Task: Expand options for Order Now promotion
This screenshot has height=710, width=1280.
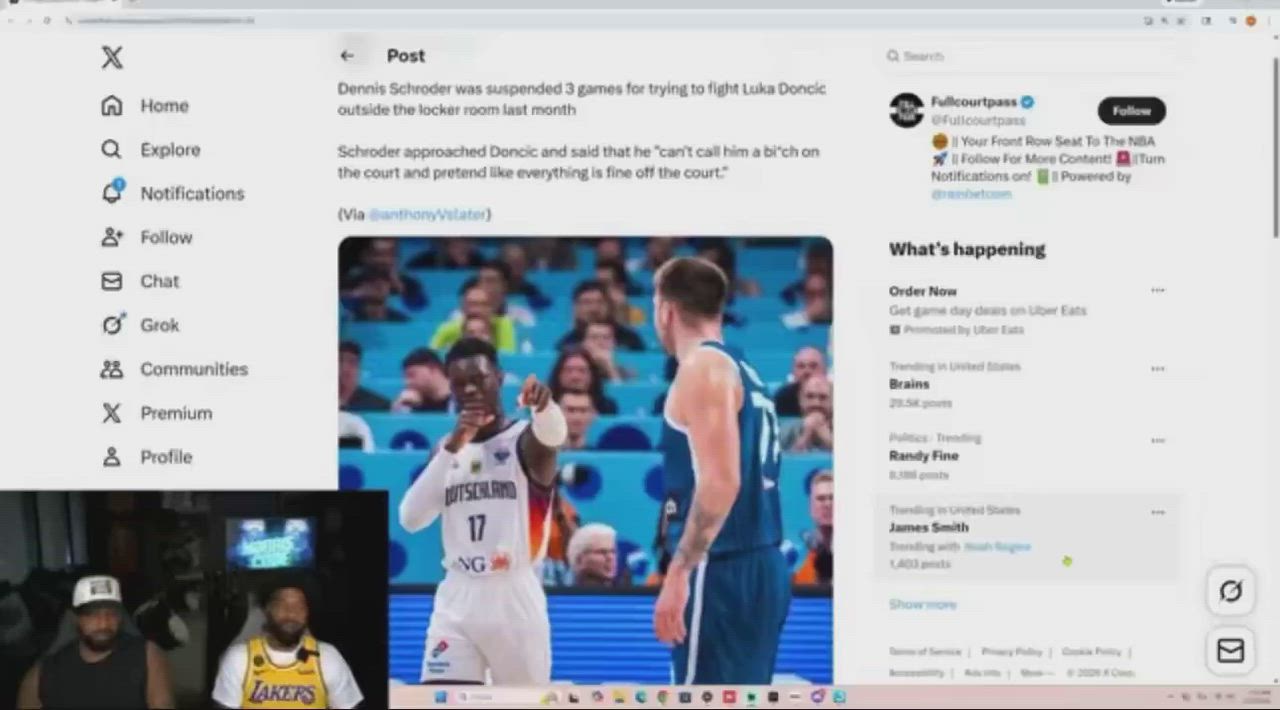Action: coord(1157,291)
